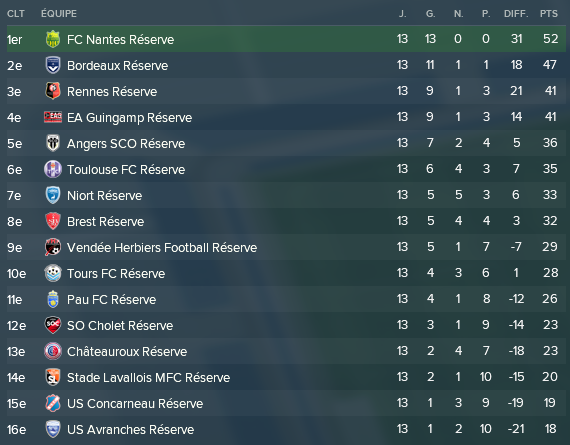Click the ÉQUIPE column header

pos(59,14)
